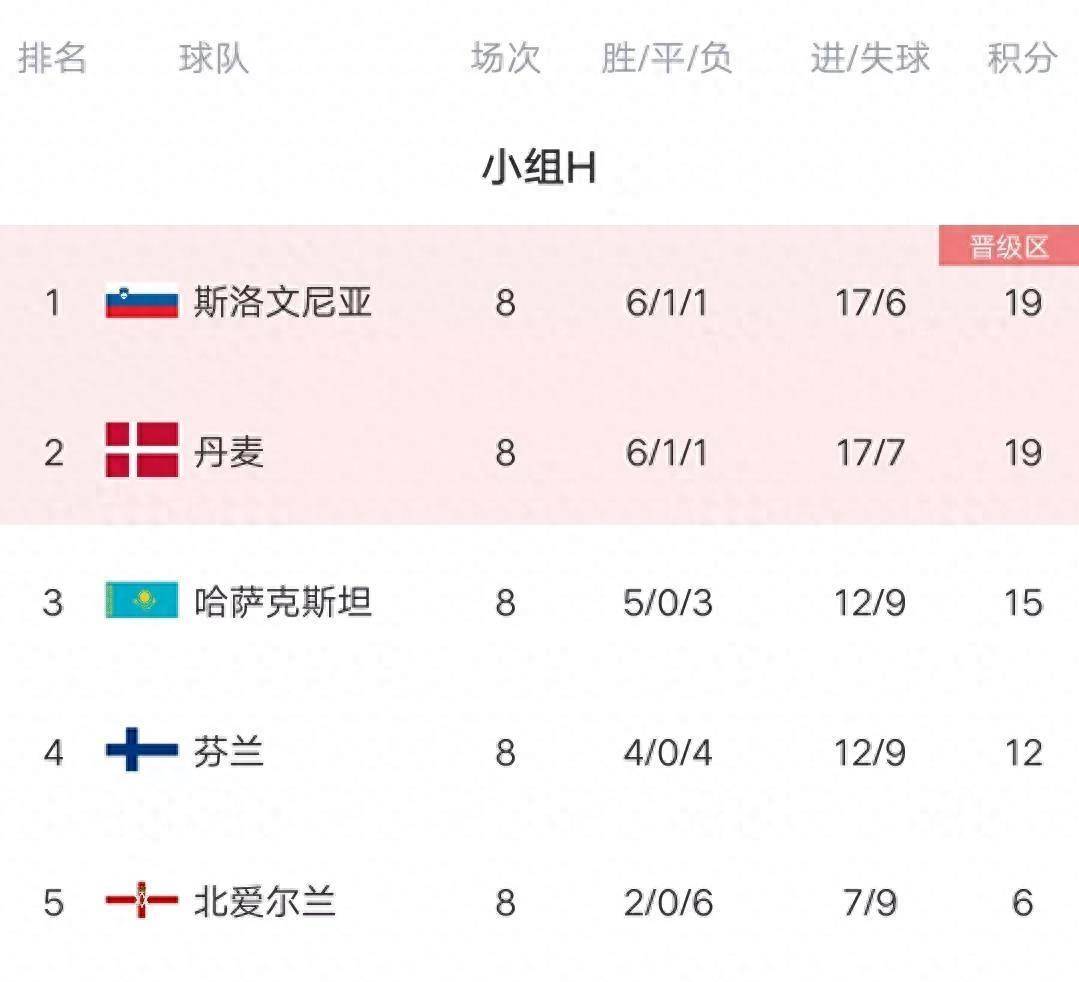This screenshot has width=1079, height=982.
Task: Click the 进/失球 column header
Action: tap(870, 58)
